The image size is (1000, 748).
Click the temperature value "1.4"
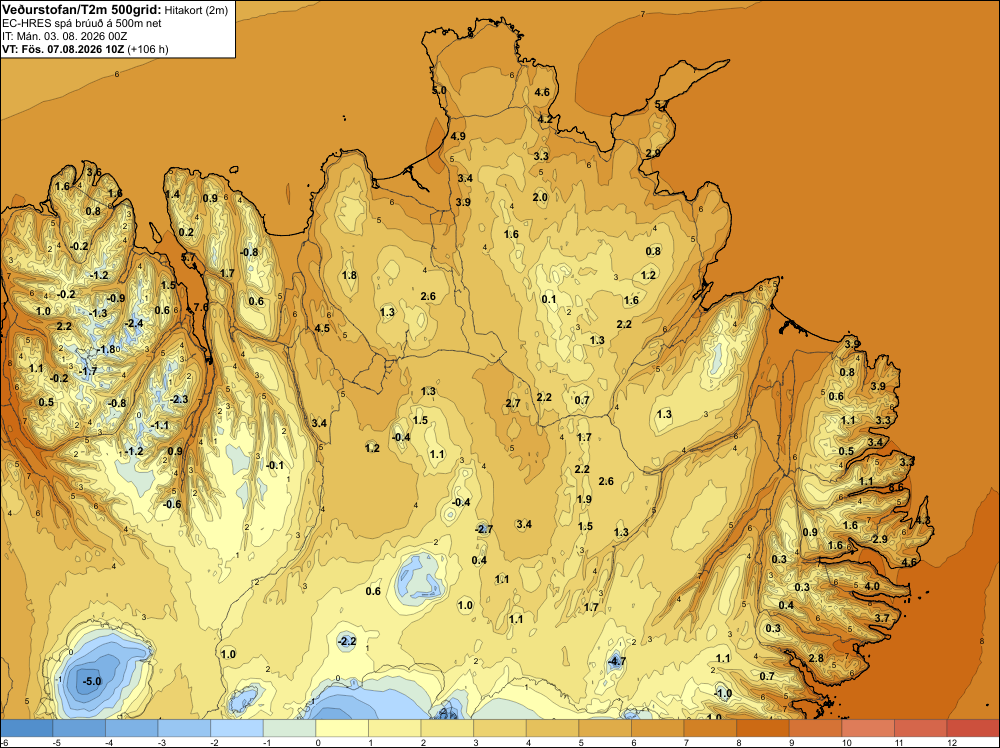(x=172, y=194)
